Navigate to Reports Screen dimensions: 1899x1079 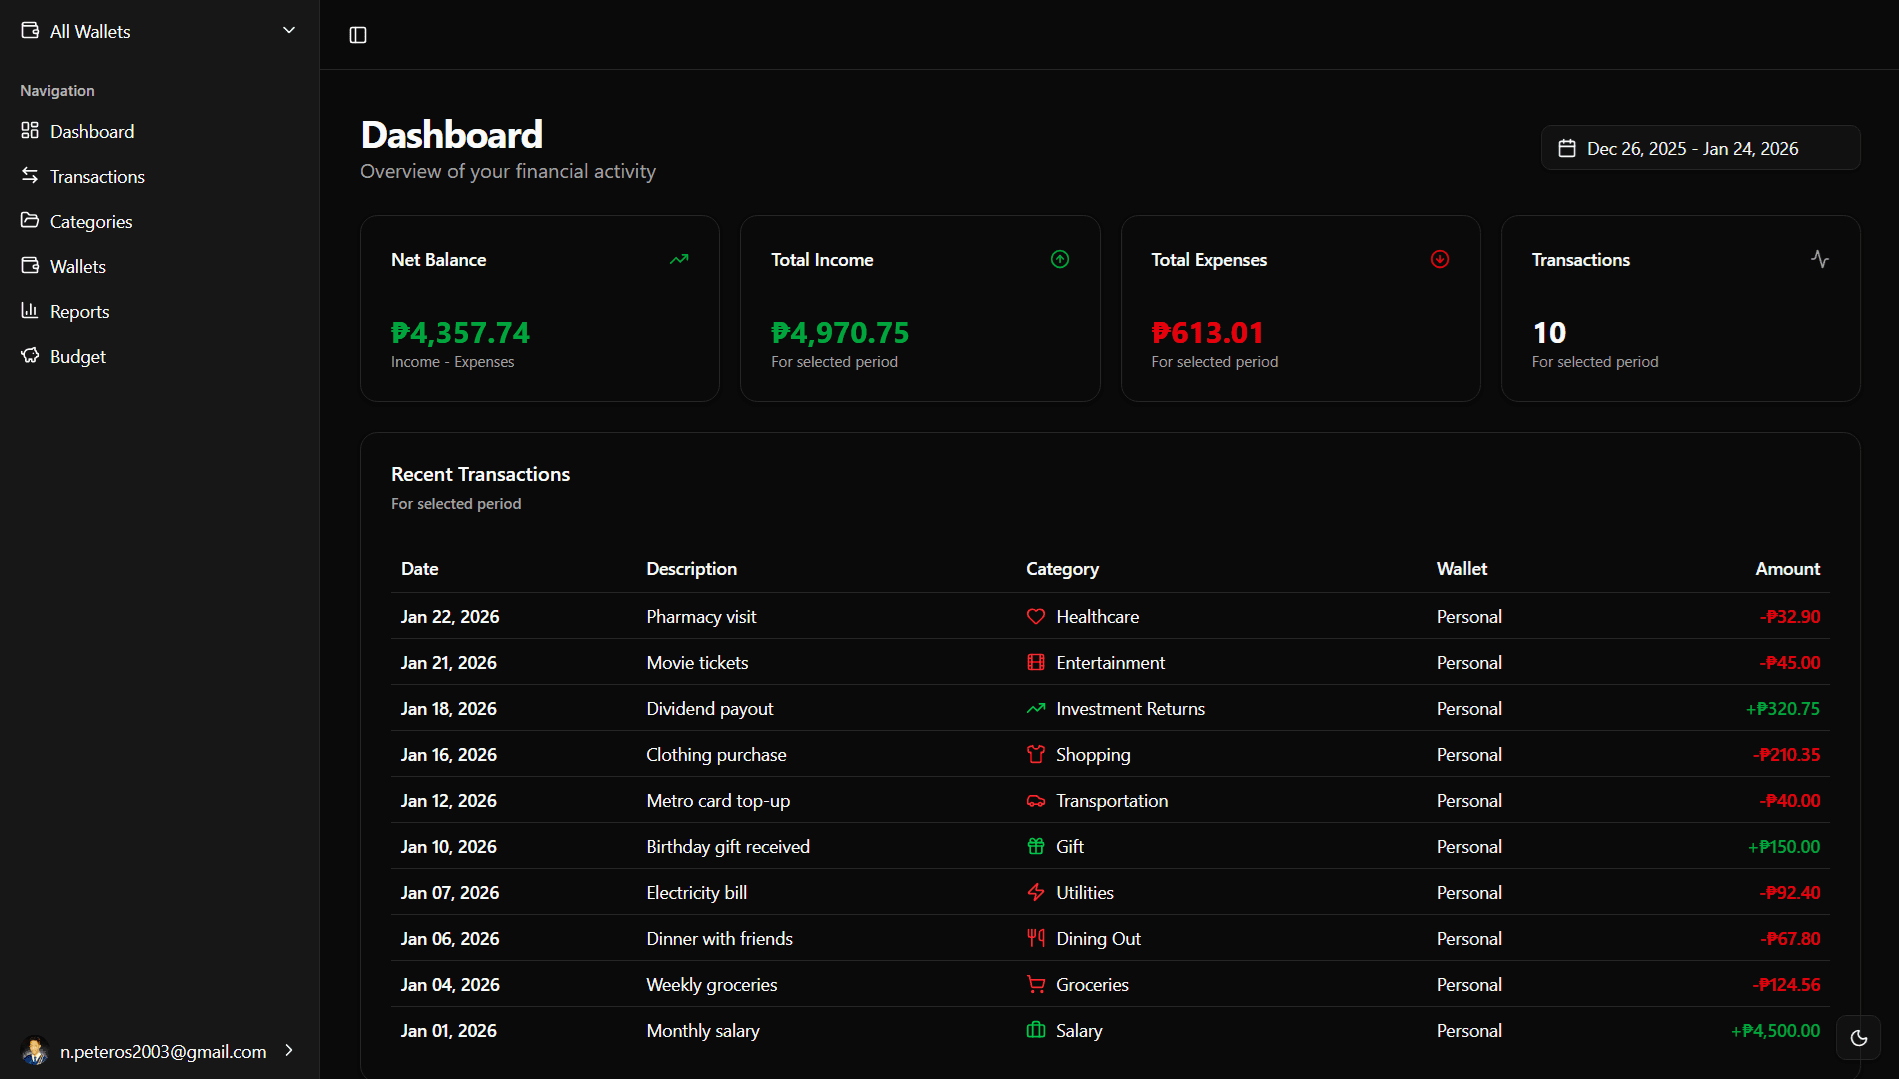(x=159, y=311)
